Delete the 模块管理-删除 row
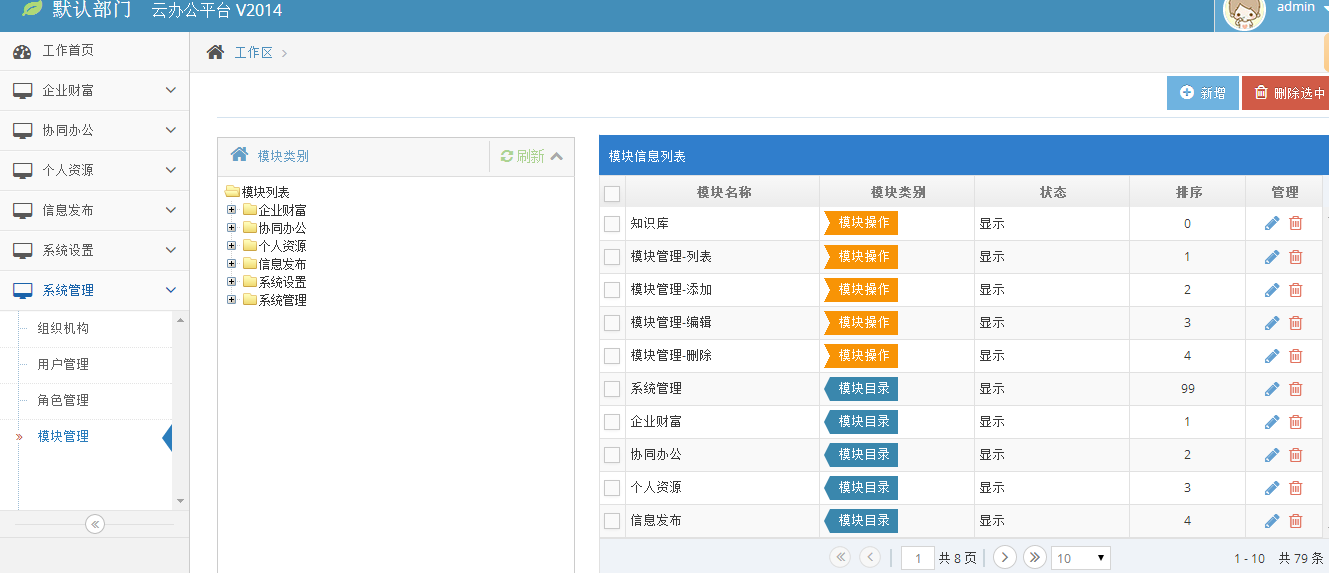 [x=1296, y=356]
